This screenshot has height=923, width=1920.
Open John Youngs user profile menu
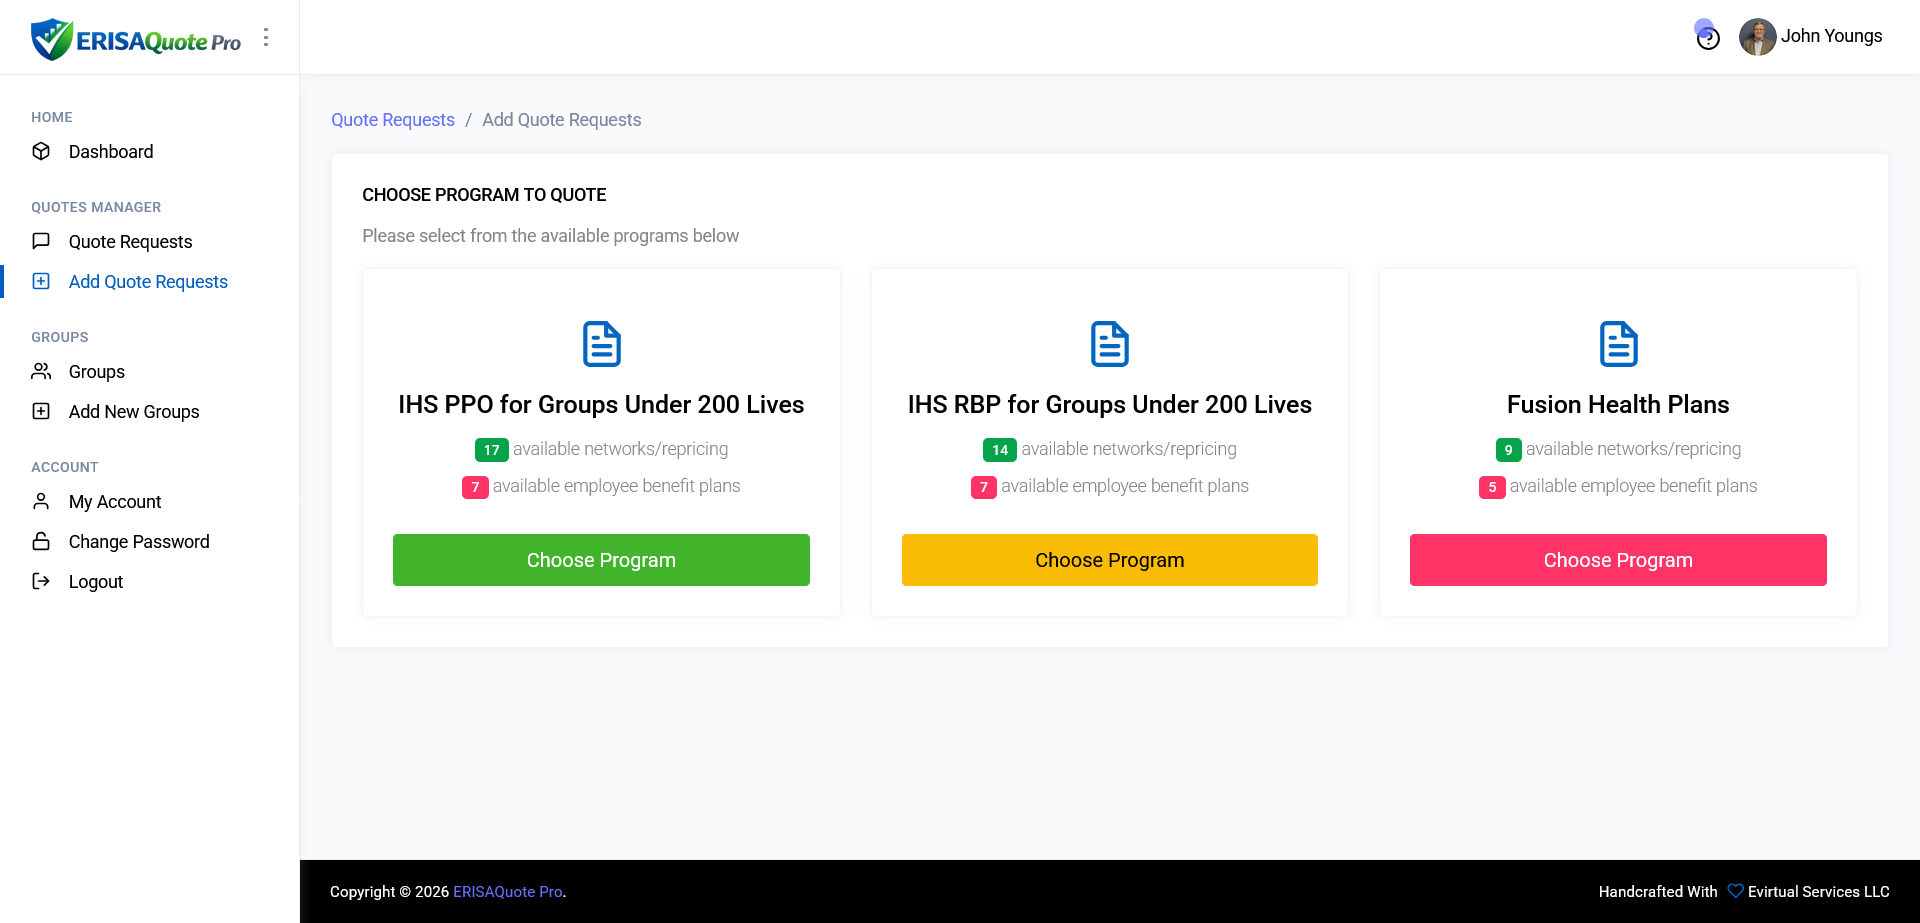pos(1830,36)
